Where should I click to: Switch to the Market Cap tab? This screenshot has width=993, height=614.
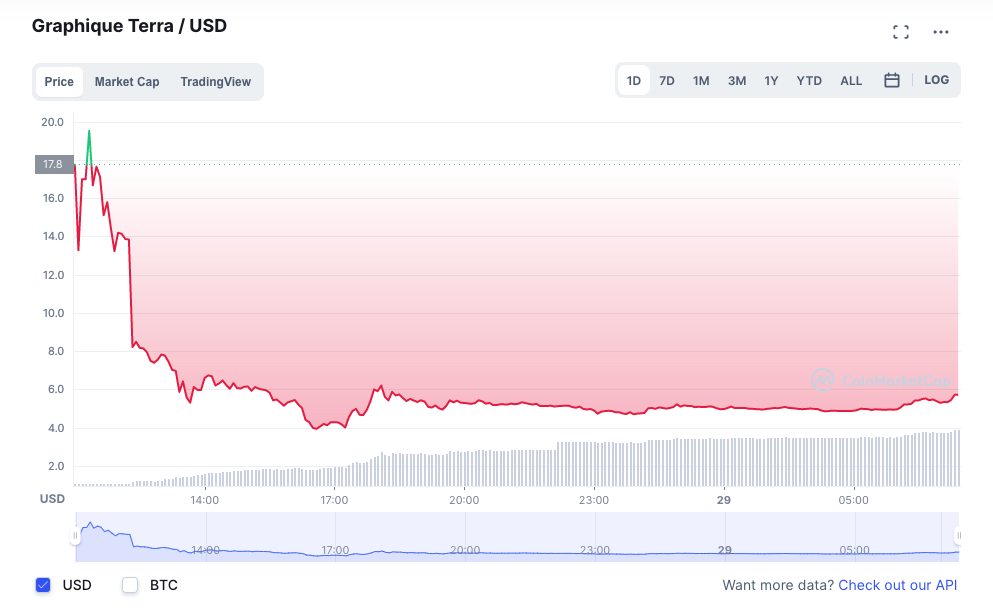(127, 82)
